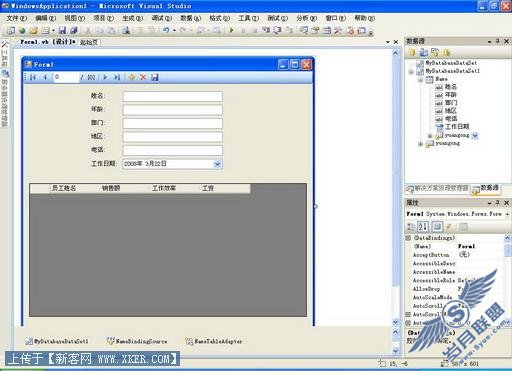The width and height of the screenshot is (512, 371).
Task: Click Configure DataSet wizard icon
Action: [435, 52]
